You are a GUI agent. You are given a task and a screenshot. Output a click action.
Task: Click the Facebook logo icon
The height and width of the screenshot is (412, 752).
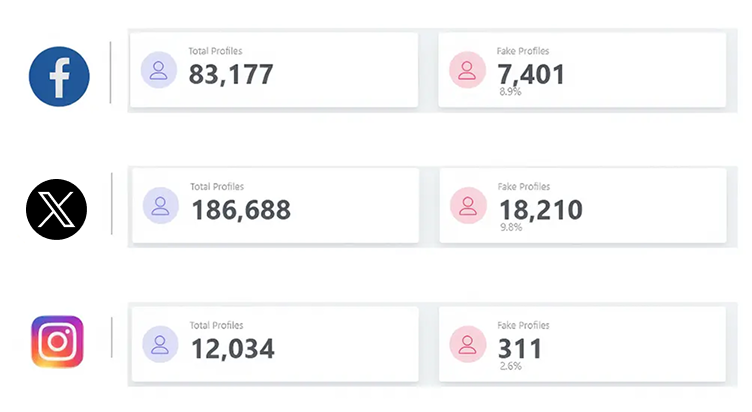point(60,75)
